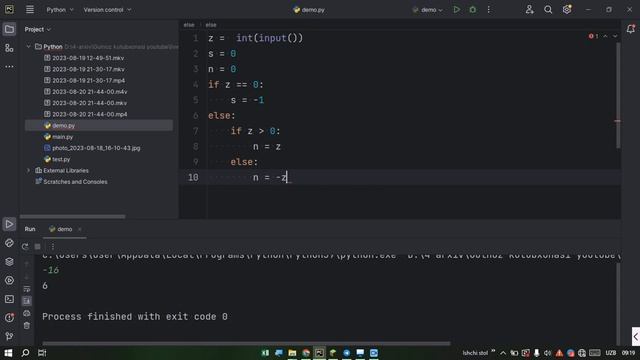The image size is (640, 360).
Task: Open IDE settings gear
Action: point(567,9)
